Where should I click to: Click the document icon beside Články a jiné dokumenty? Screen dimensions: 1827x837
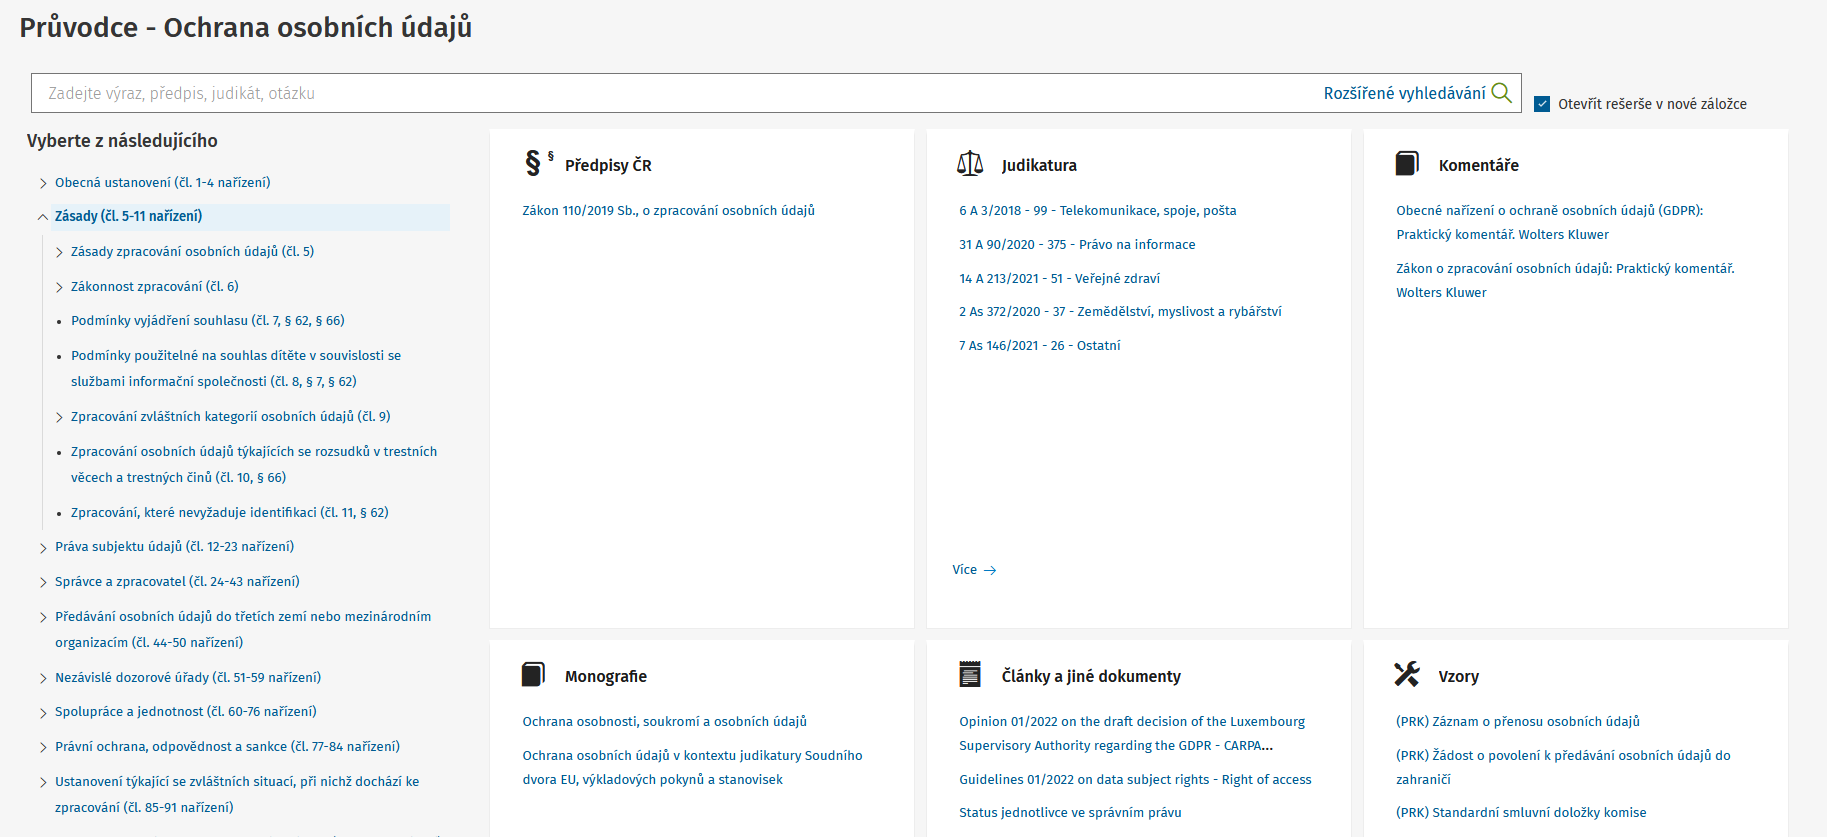coord(970,675)
